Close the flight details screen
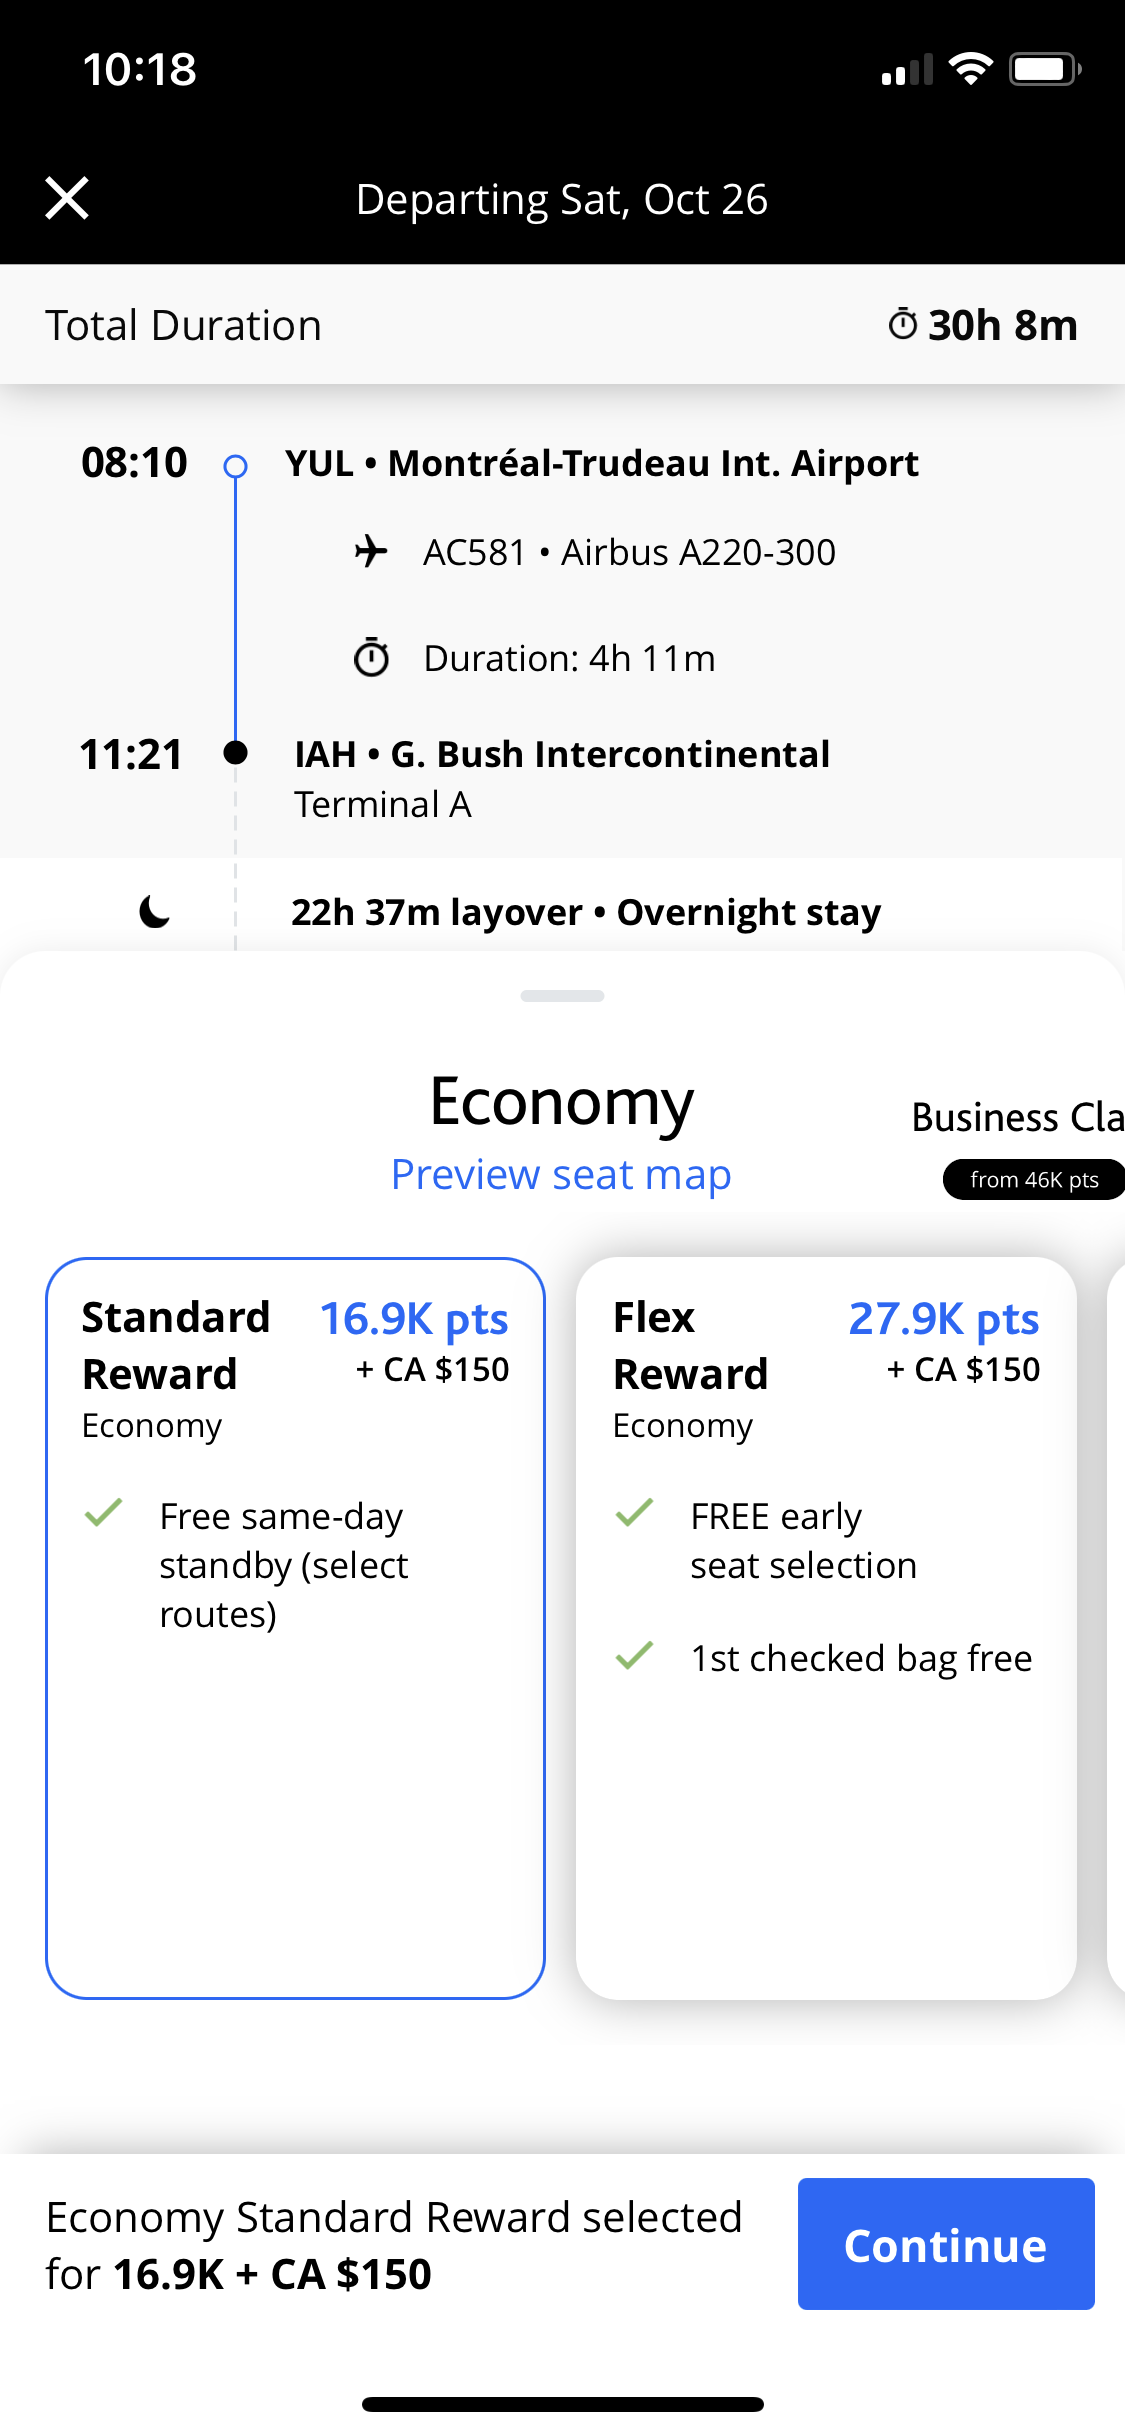1125x2436 pixels. coord(66,197)
